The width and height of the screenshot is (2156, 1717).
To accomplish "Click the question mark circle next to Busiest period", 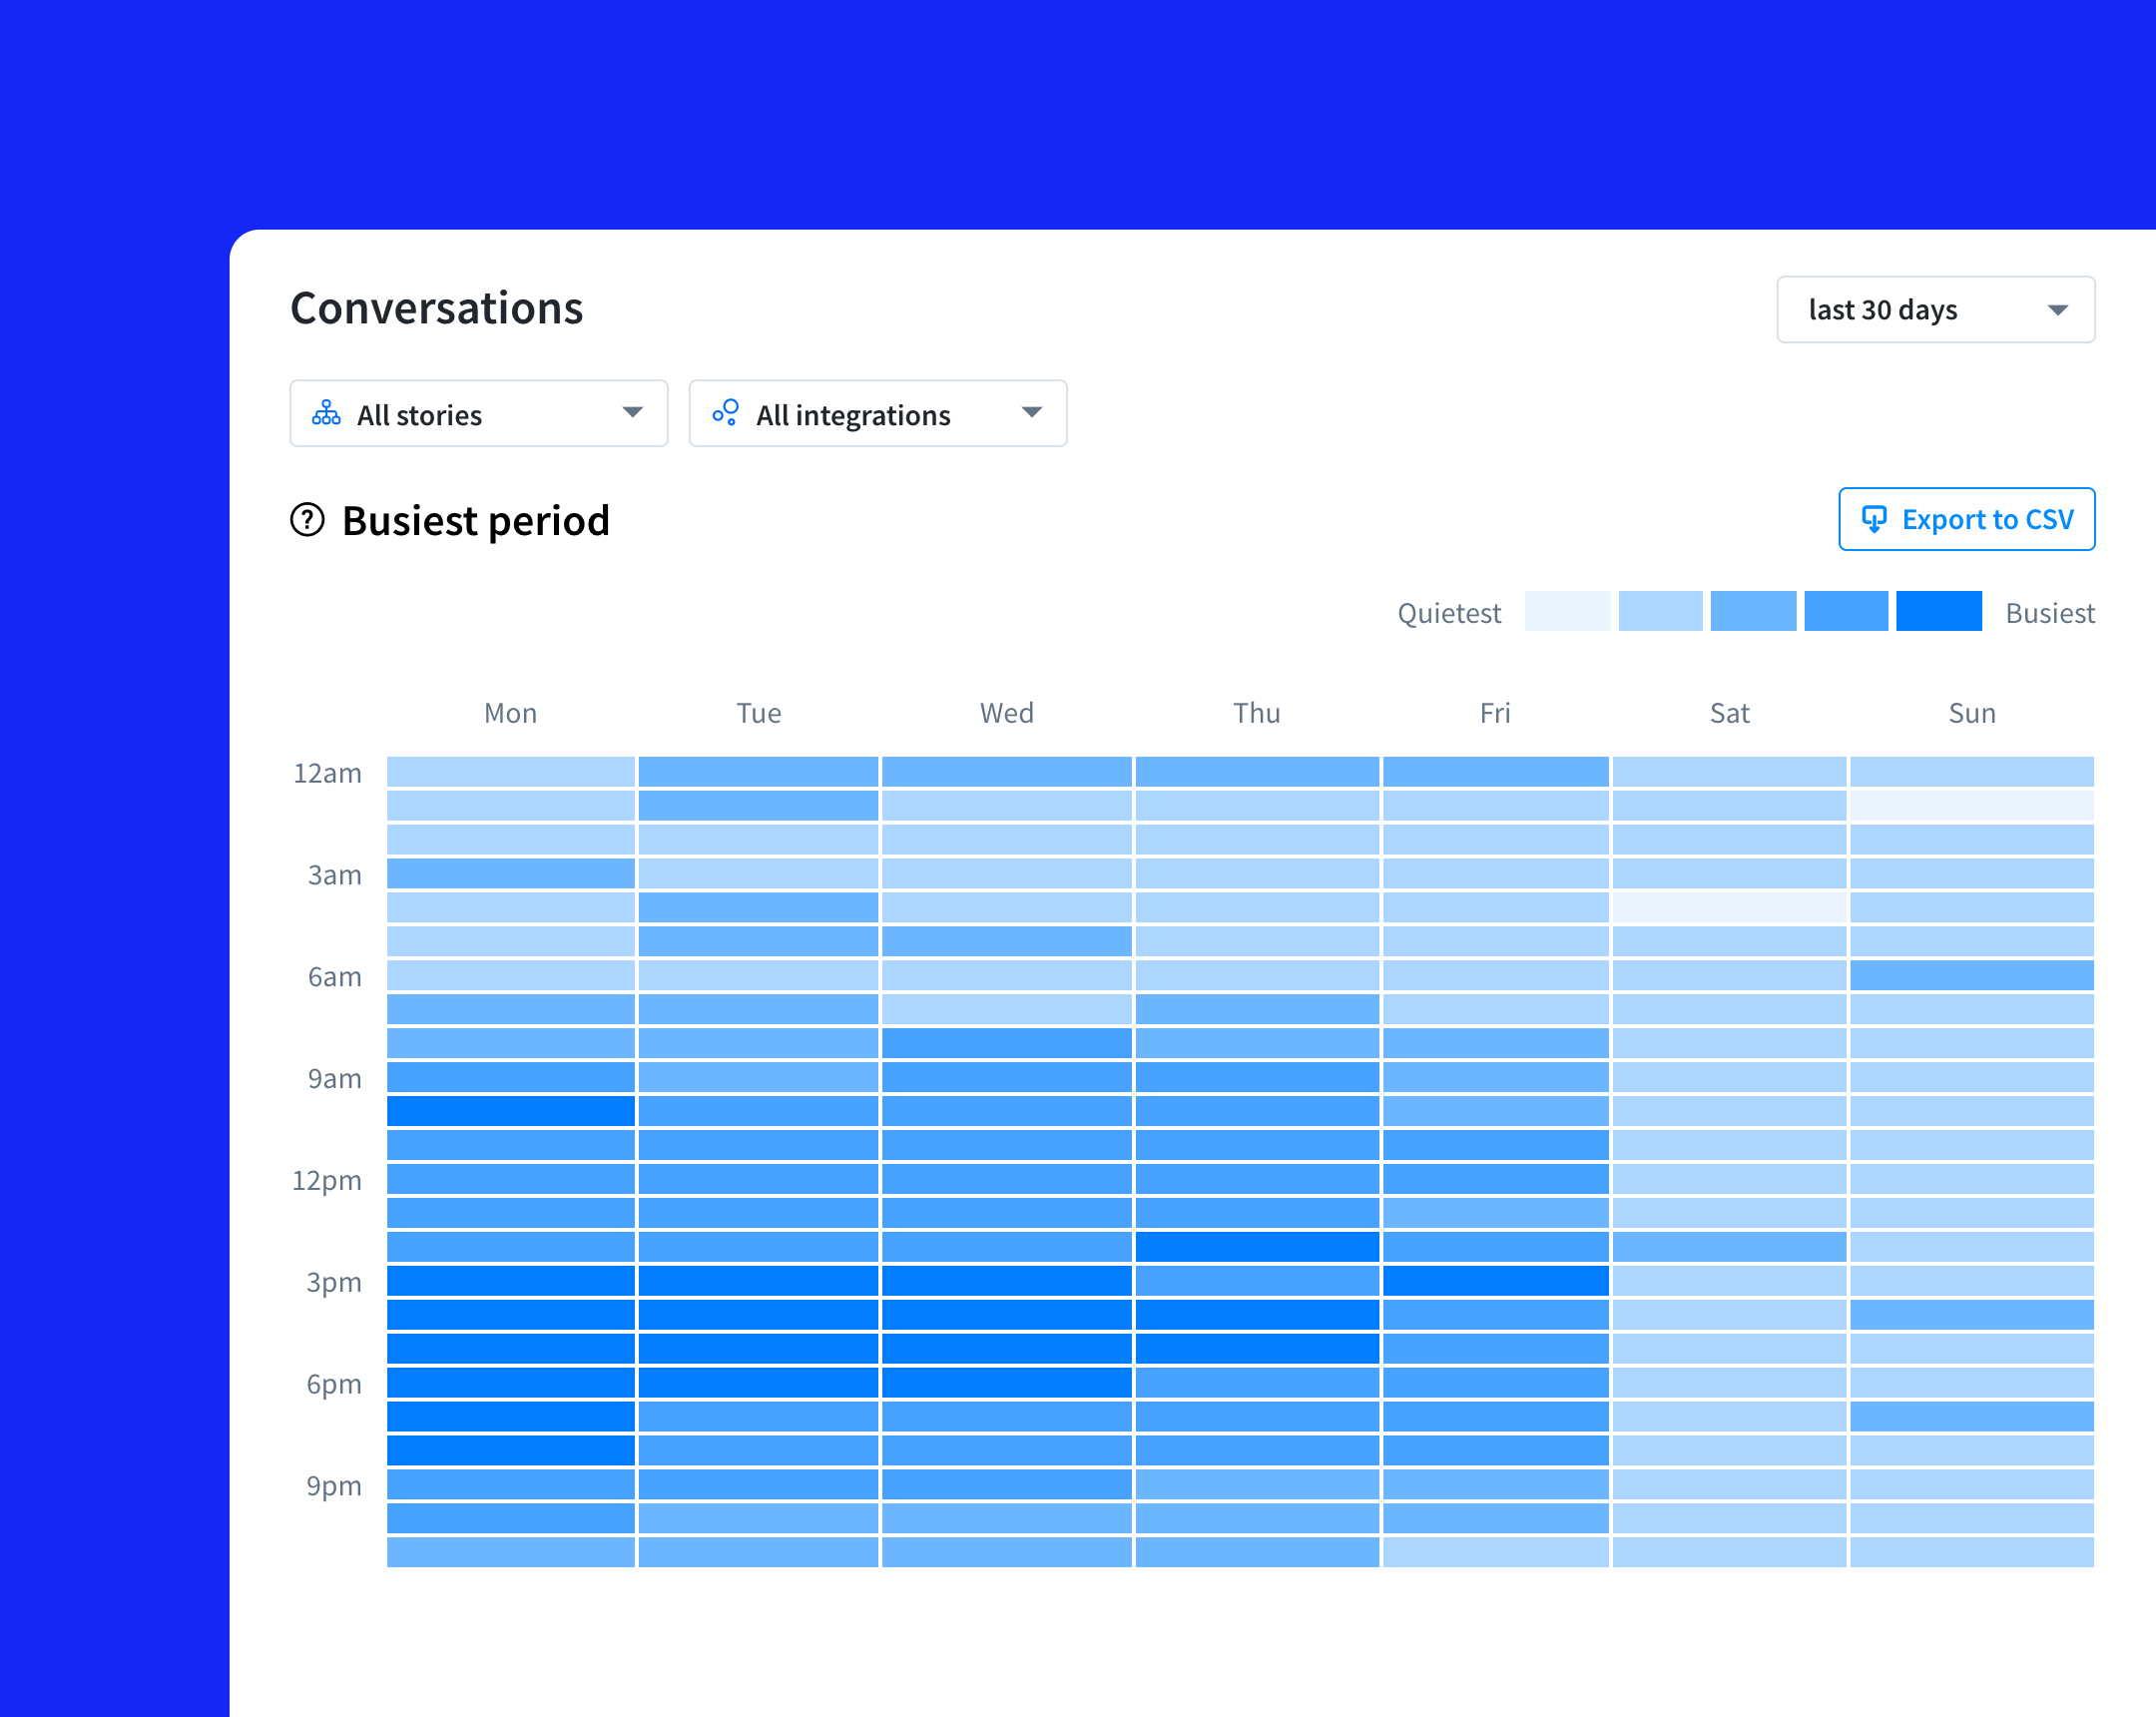I will [307, 520].
